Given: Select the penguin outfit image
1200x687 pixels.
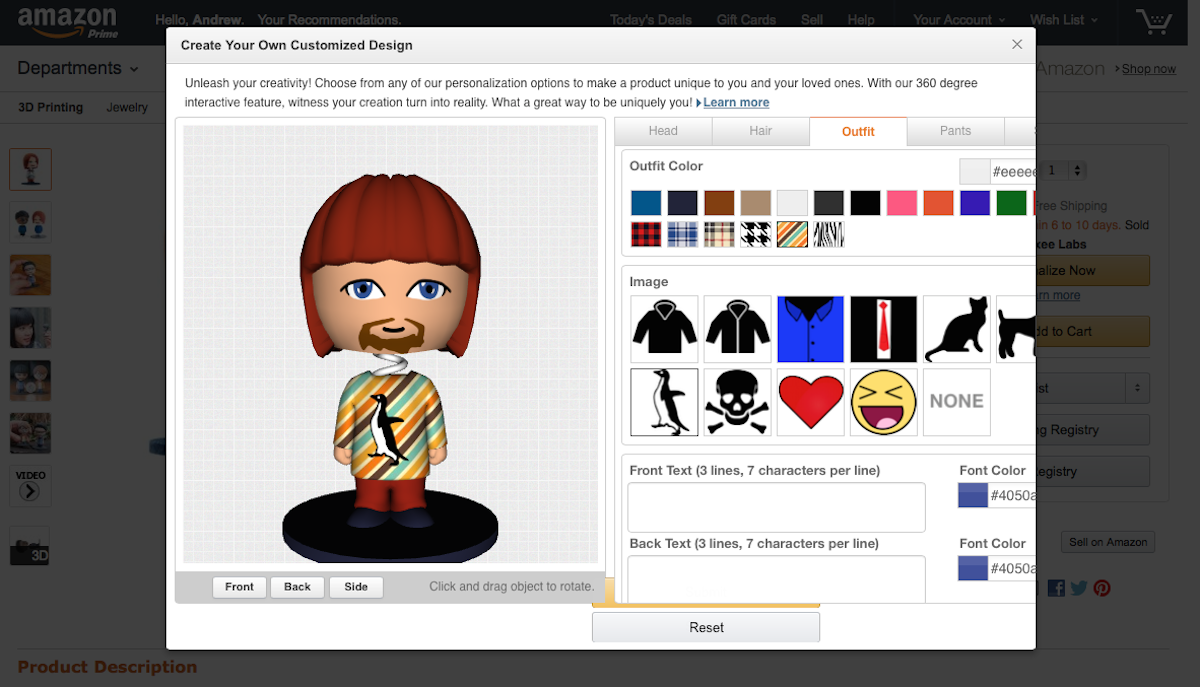Looking at the screenshot, I should [x=664, y=402].
